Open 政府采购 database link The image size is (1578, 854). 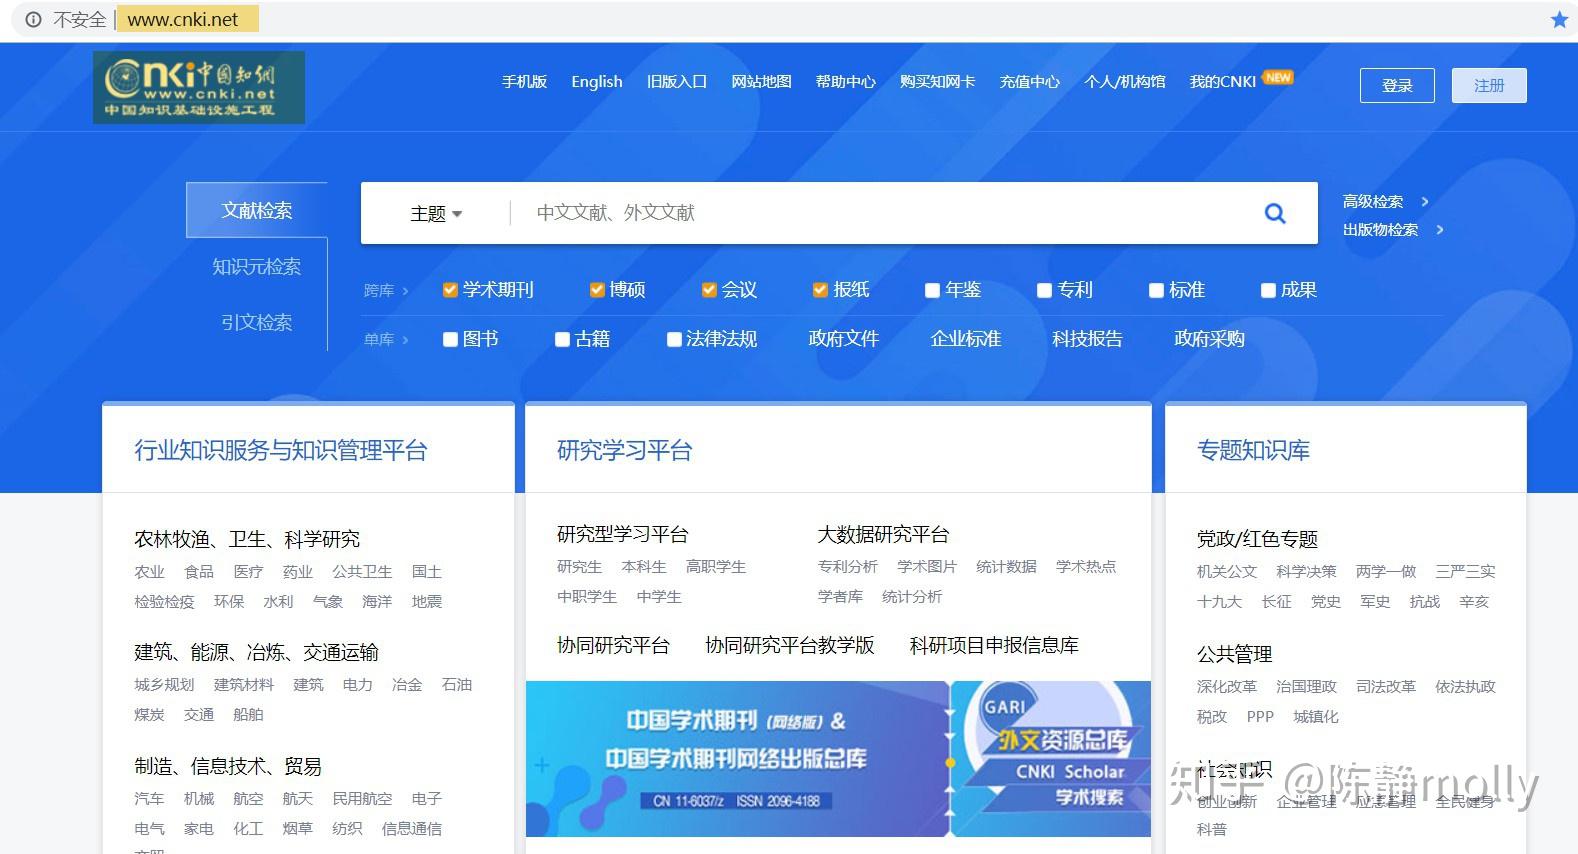coord(1209,340)
